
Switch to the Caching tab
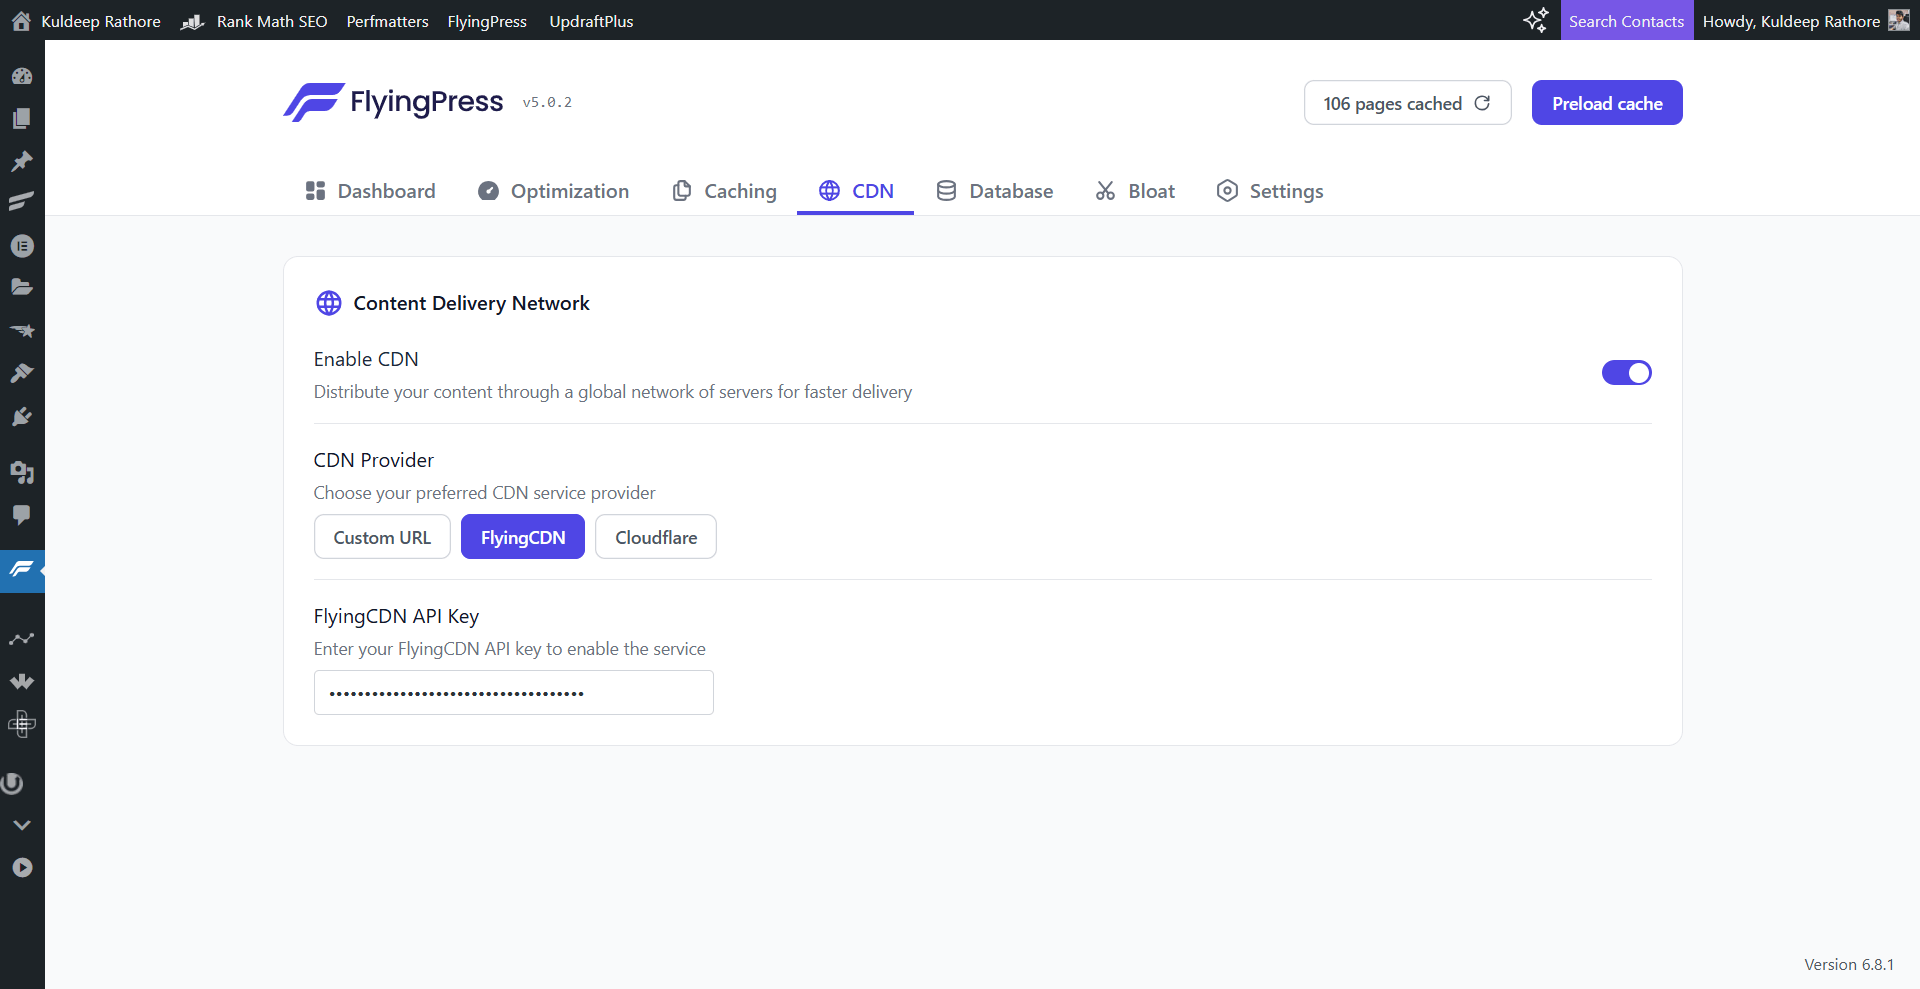724,190
